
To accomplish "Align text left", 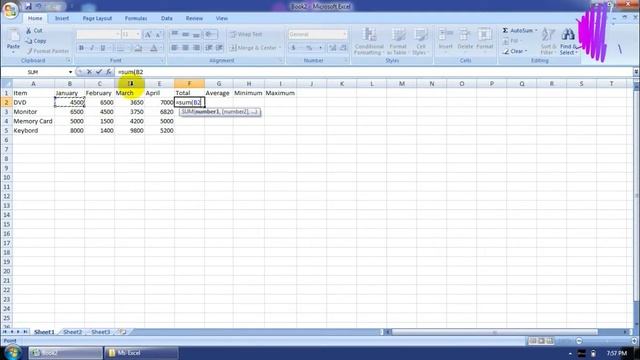I will click(174, 48).
